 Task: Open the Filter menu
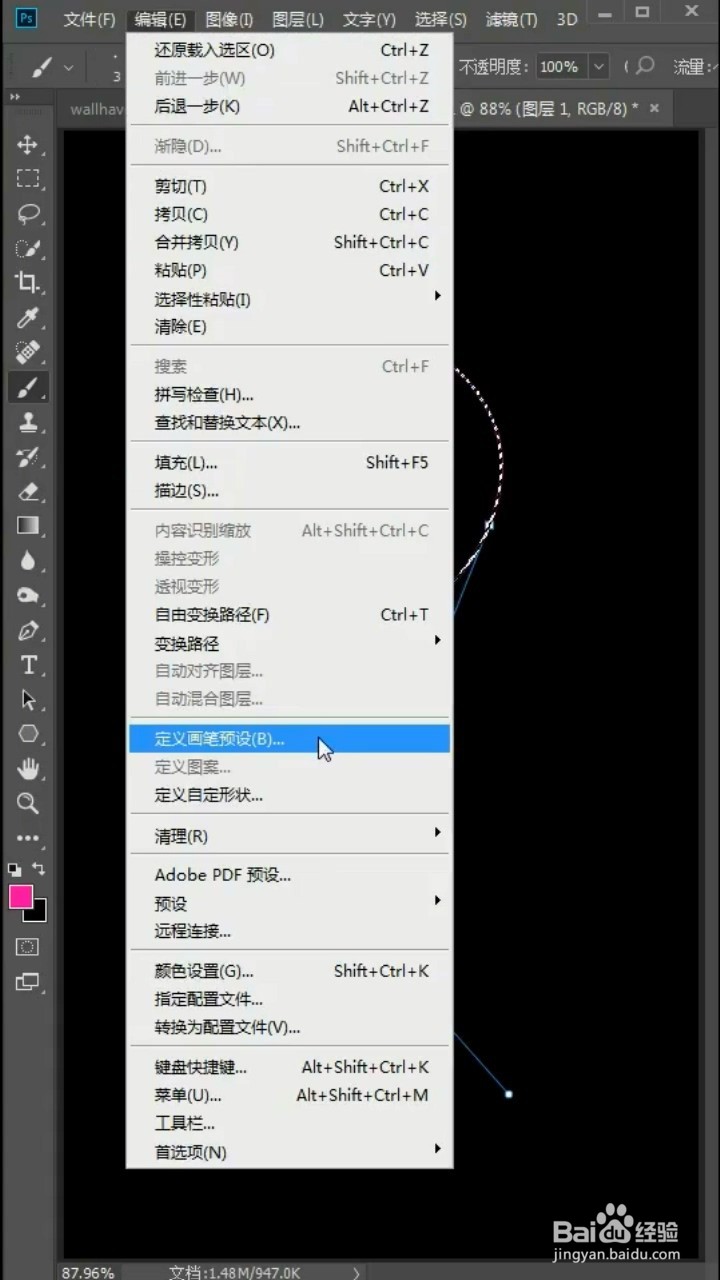tap(511, 19)
